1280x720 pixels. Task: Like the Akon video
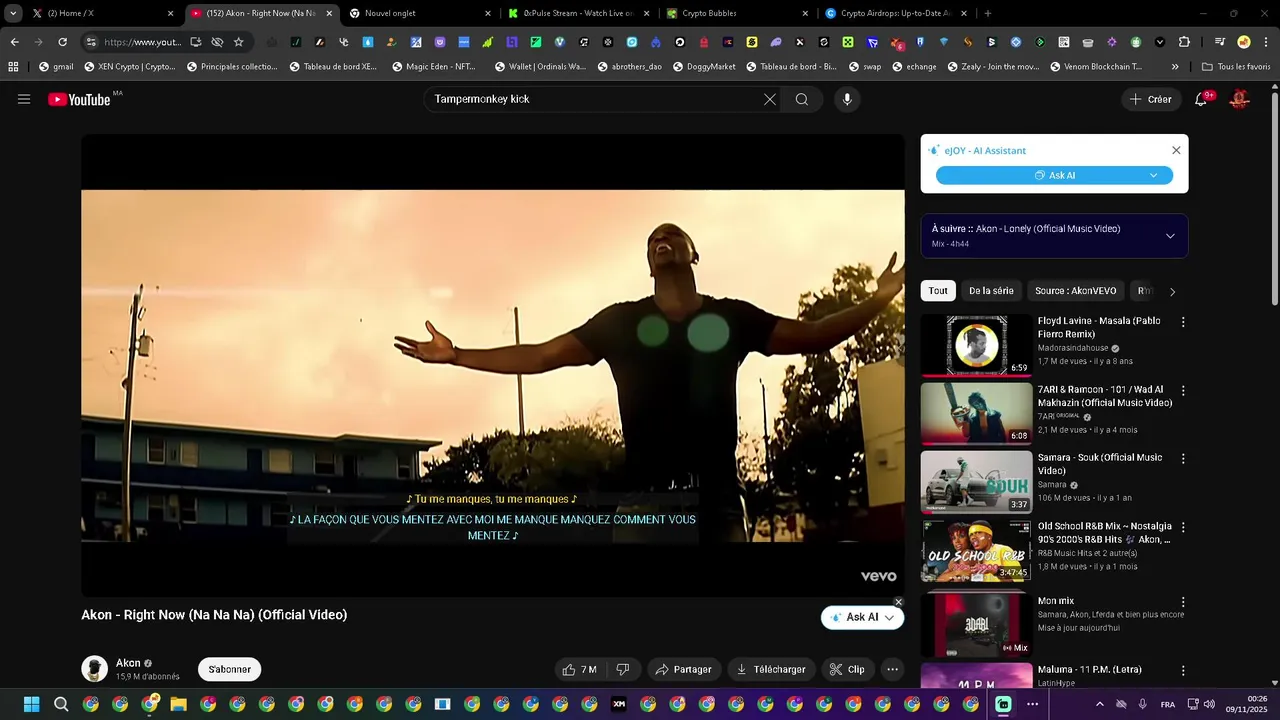[x=579, y=669]
